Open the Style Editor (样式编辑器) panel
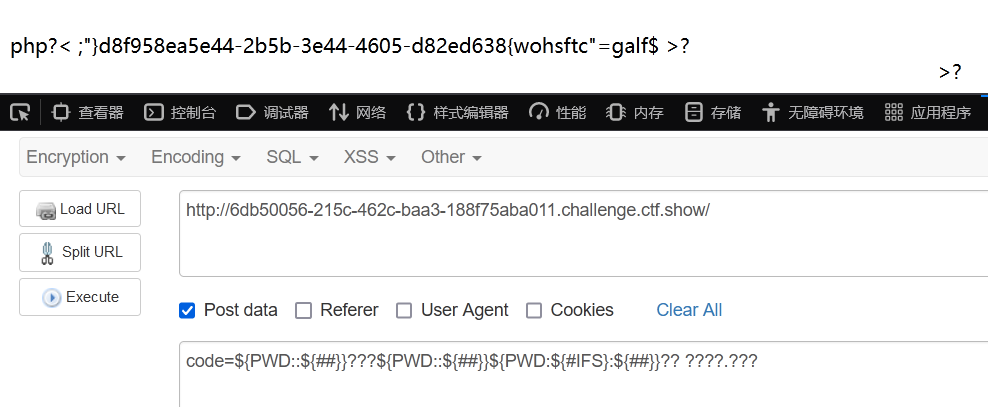The height and width of the screenshot is (407, 988). click(x=457, y=113)
